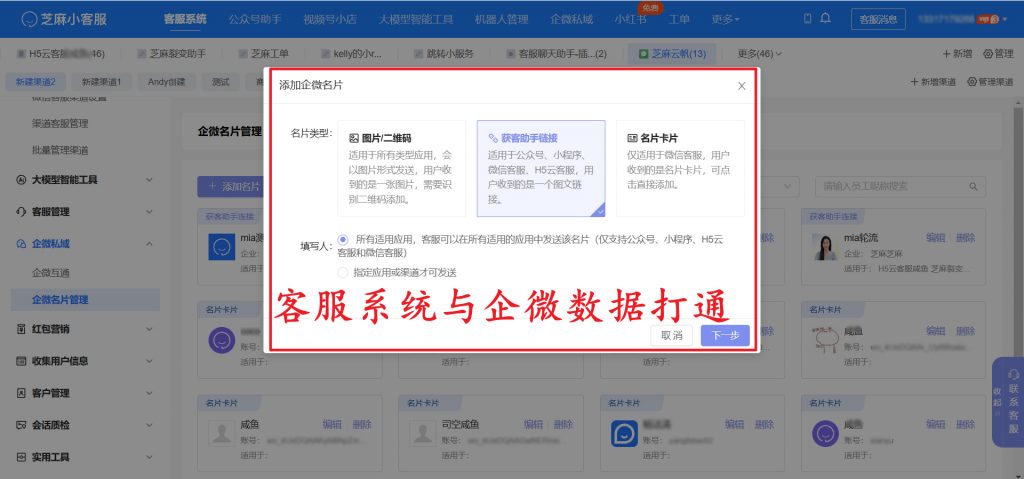
Task: Click 新增 at app tabs row
Action: (x=957, y=54)
